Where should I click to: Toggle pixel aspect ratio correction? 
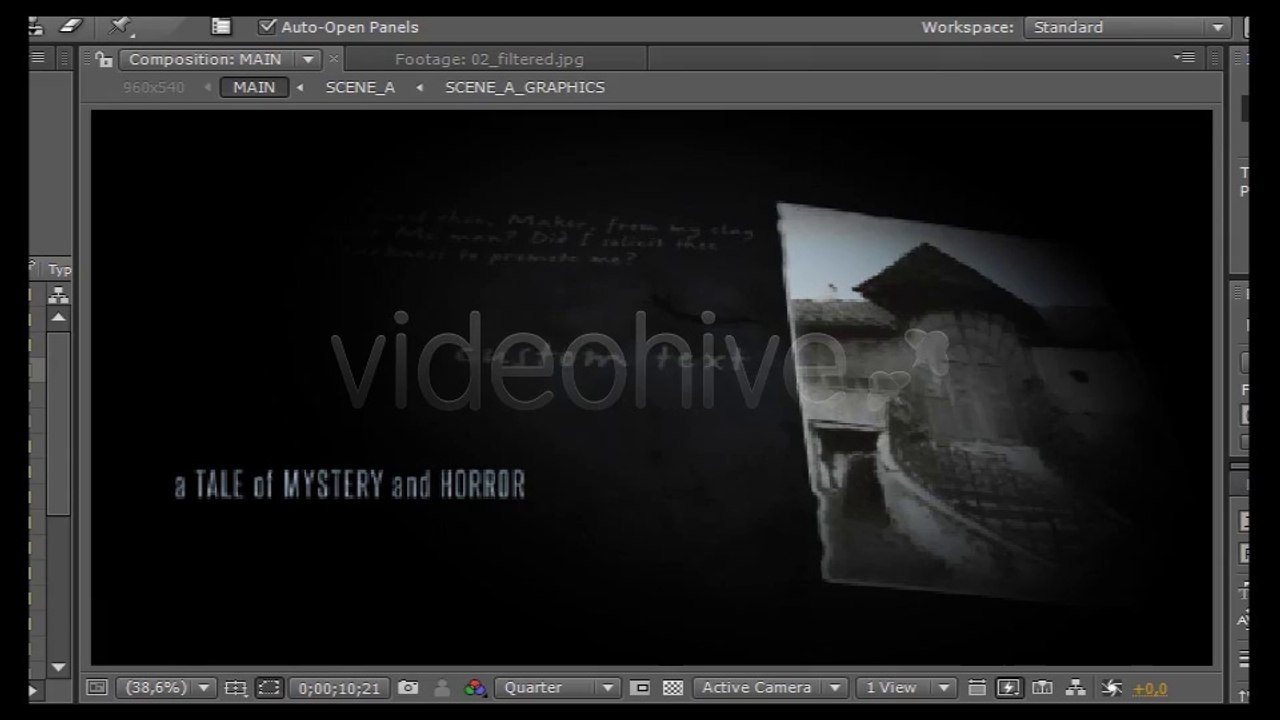tap(977, 687)
